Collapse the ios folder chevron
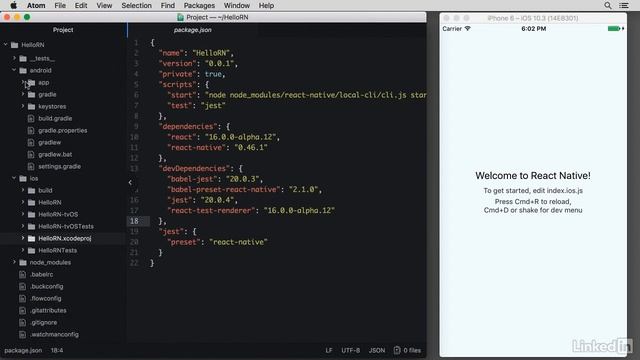640x360 pixels. pos(14,178)
